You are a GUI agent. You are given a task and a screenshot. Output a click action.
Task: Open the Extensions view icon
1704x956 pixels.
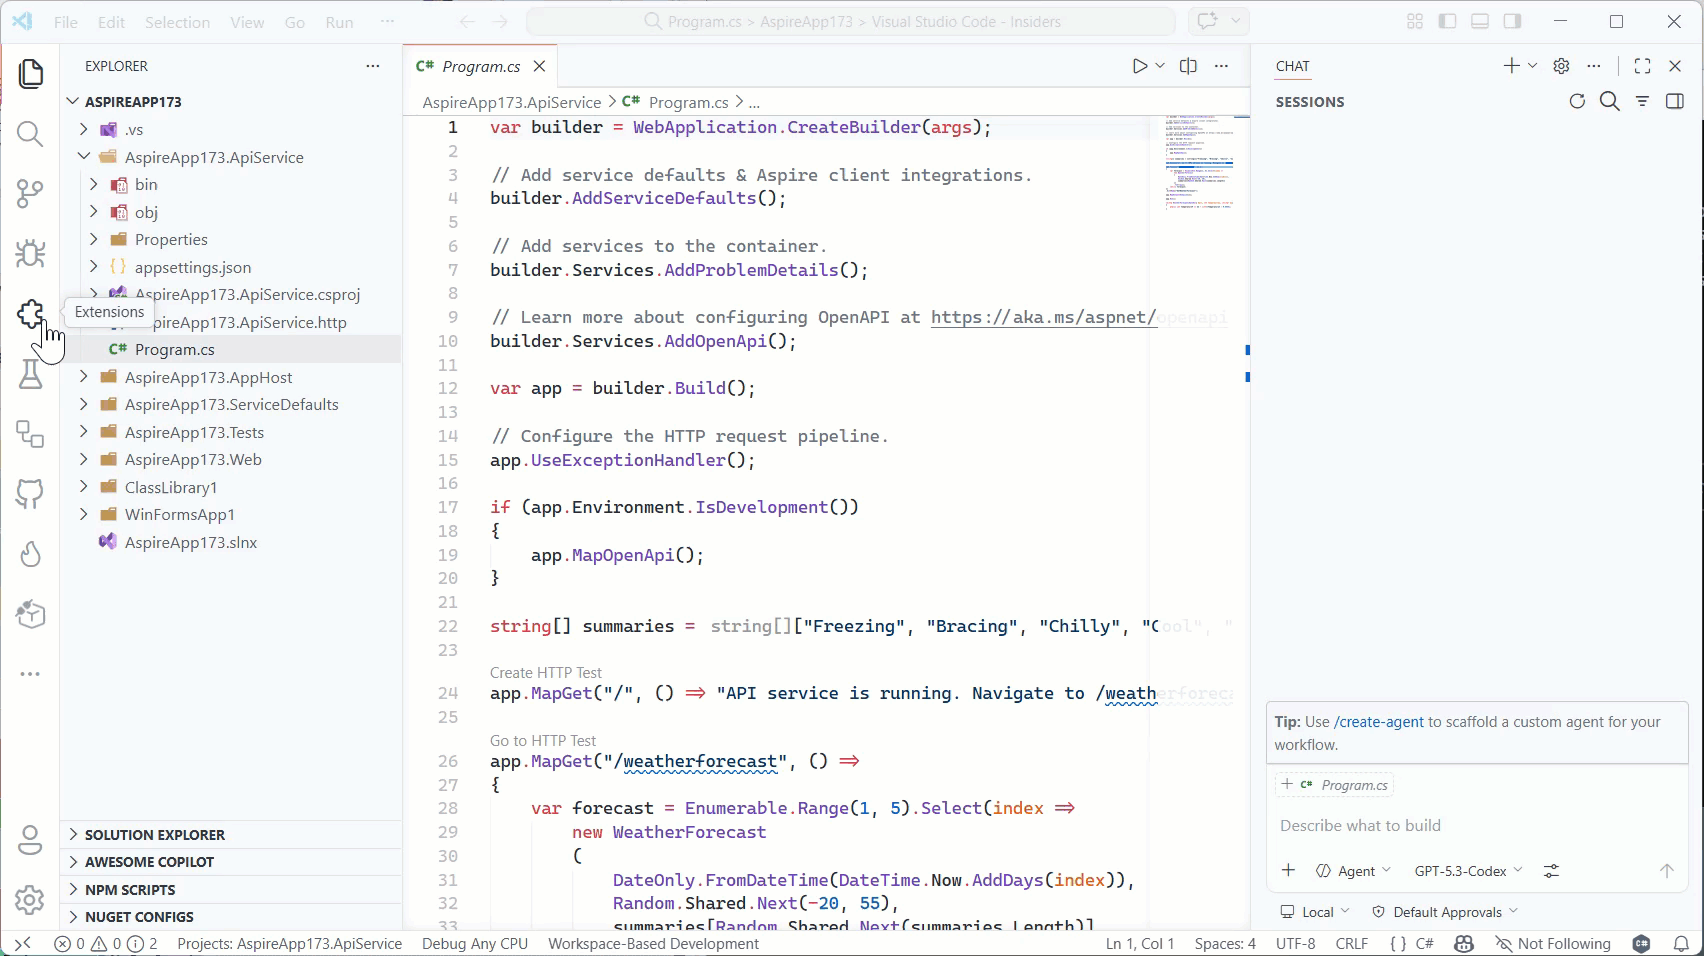point(30,313)
